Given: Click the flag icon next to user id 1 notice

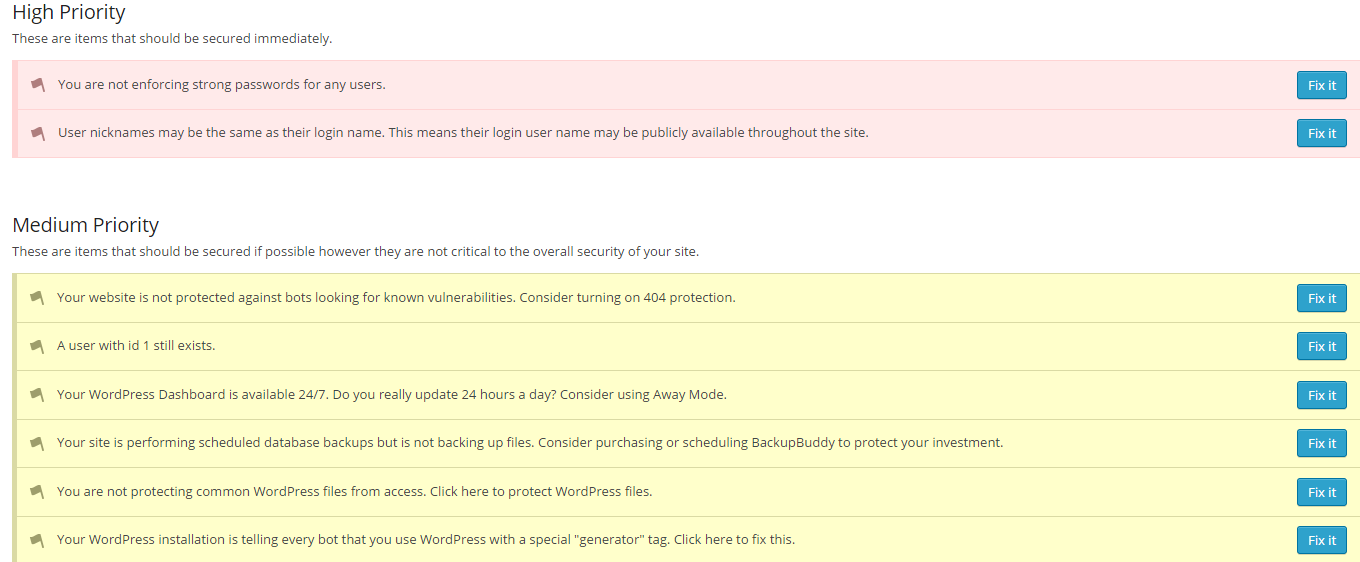Looking at the screenshot, I should coord(37,346).
